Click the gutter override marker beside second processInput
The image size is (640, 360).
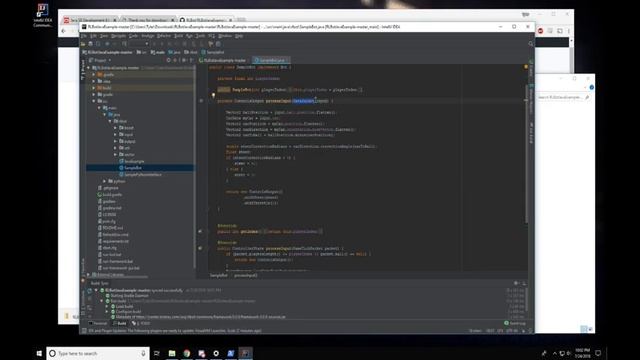200,248
